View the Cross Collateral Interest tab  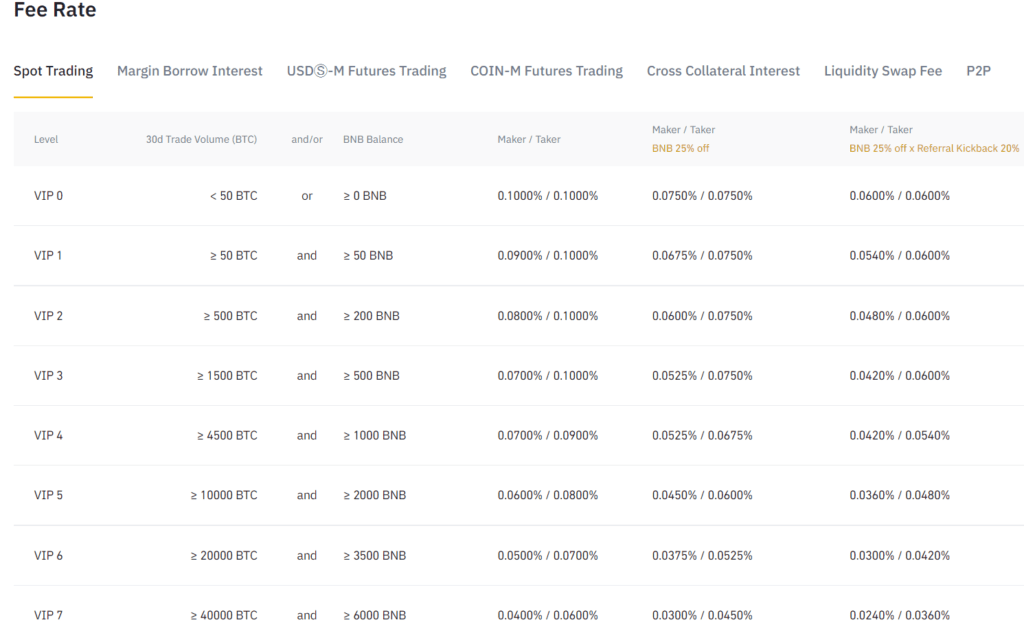[723, 71]
